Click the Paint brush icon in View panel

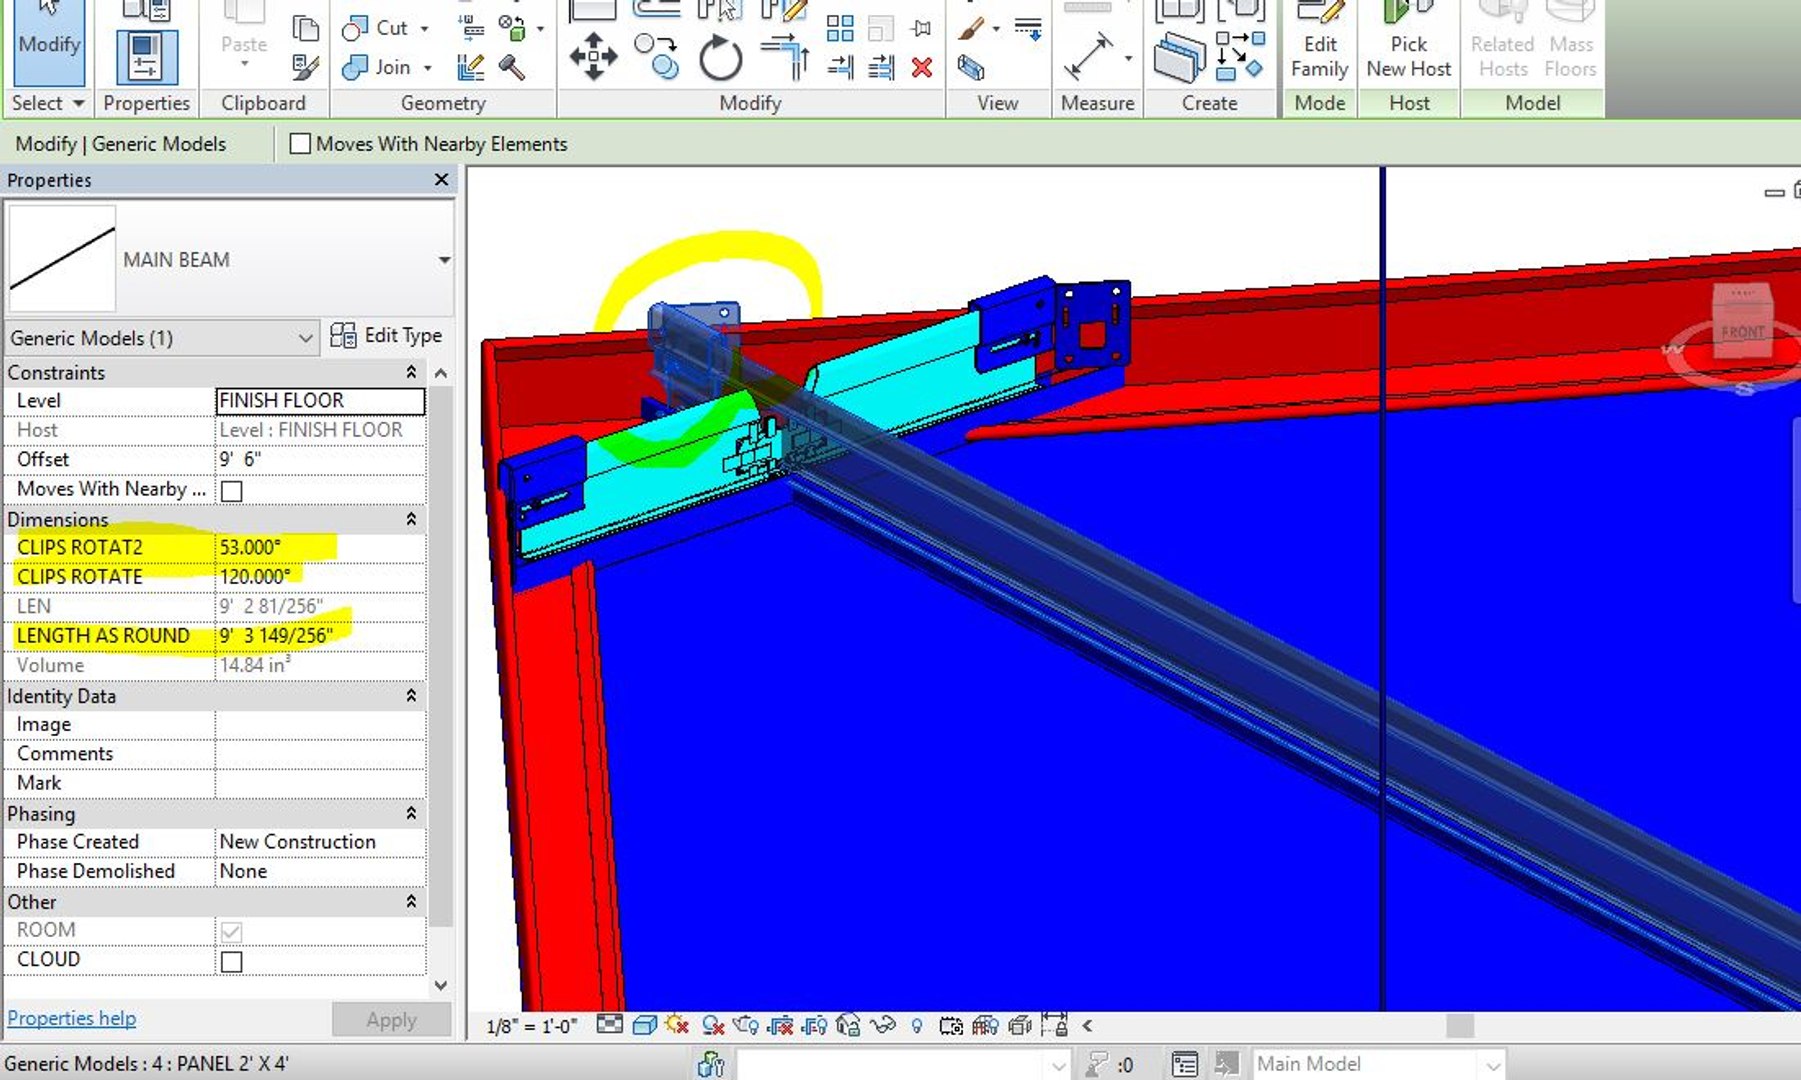click(x=970, y=28)
